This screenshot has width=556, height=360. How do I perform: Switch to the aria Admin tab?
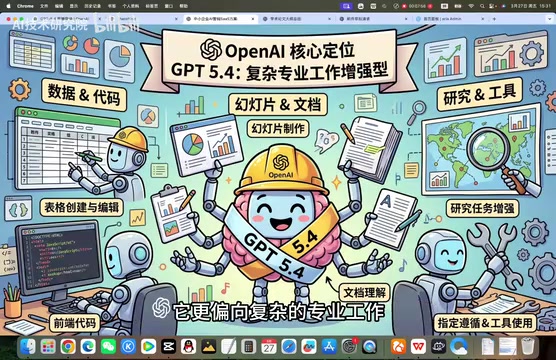coord(449,19)
